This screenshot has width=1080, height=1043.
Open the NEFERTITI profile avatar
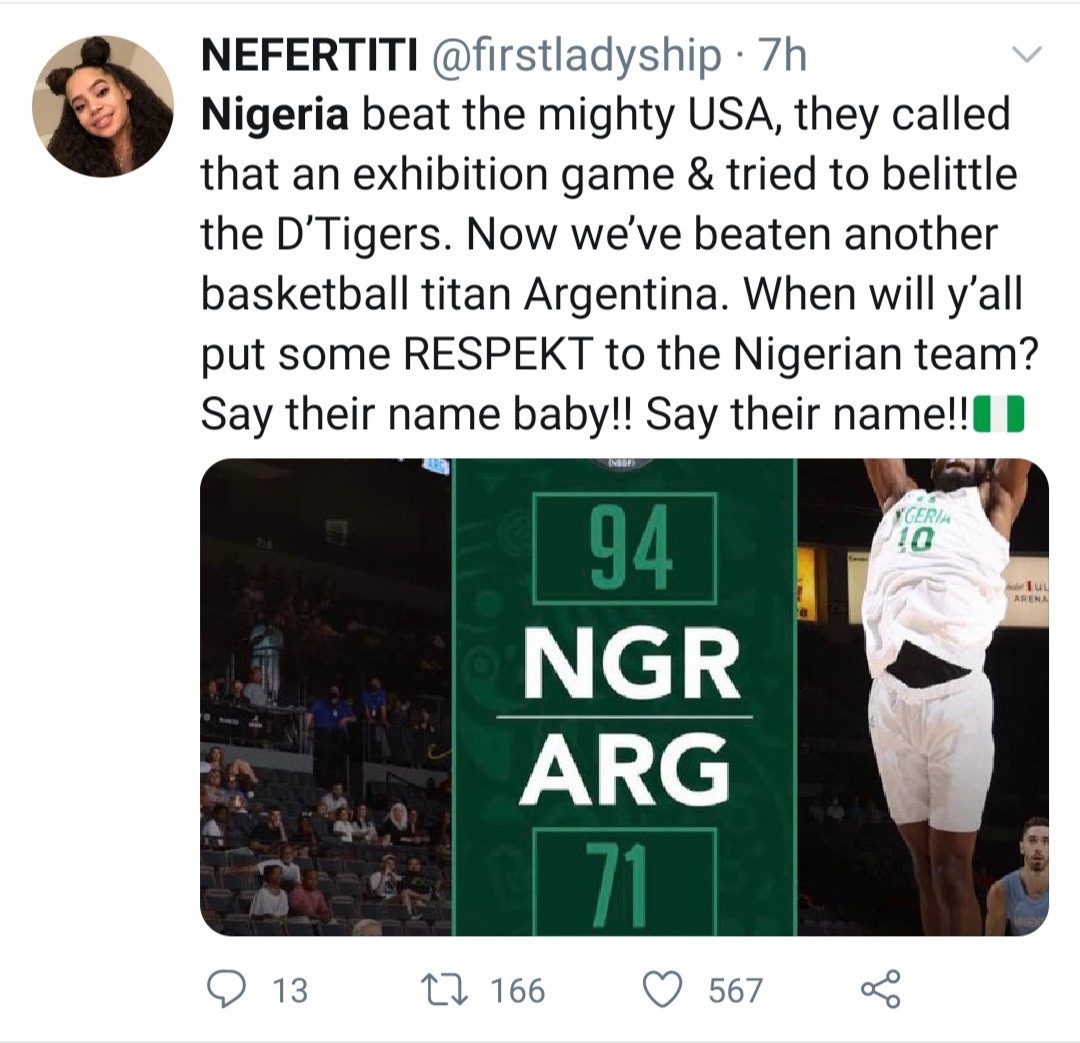pos(103,106)
